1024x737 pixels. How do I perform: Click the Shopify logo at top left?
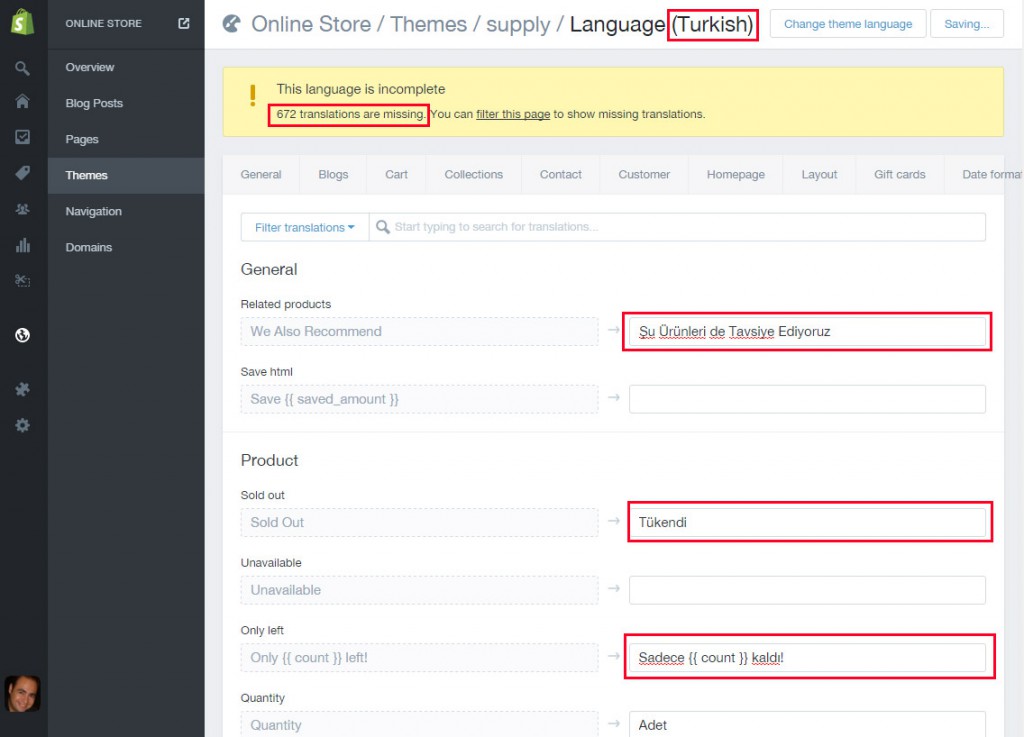(x=22, y=22)
